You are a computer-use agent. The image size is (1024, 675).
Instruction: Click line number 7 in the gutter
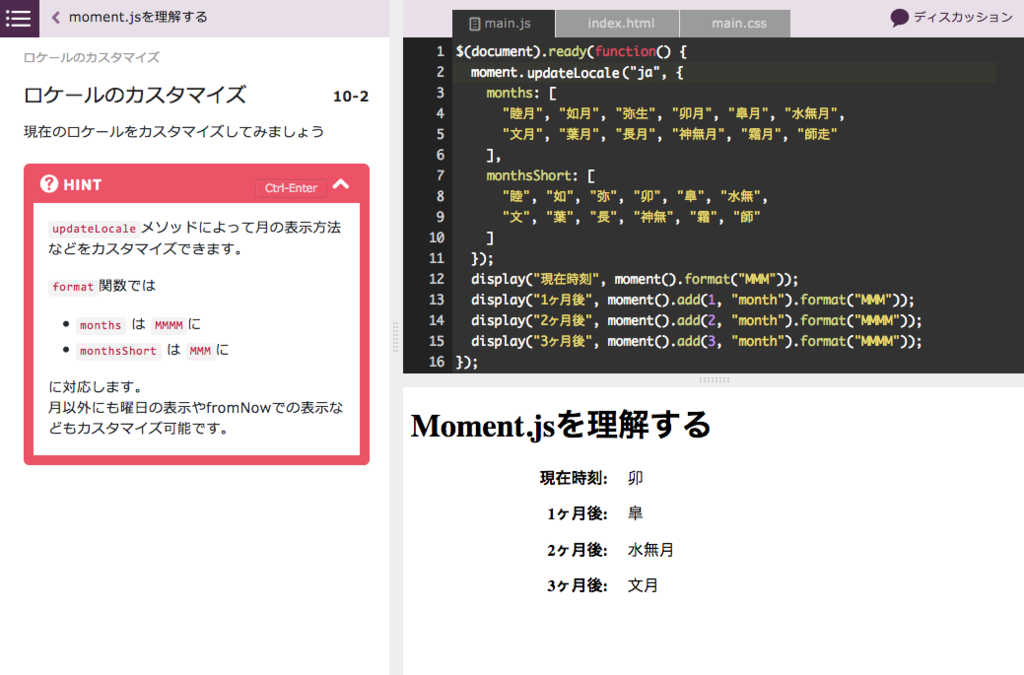point(440,176)
